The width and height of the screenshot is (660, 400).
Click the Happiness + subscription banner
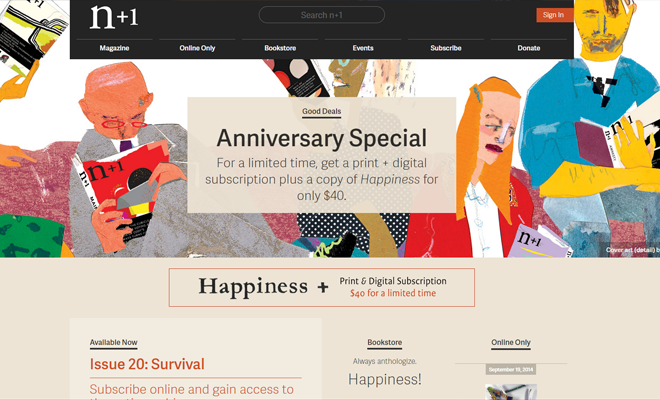pos(322,287)
